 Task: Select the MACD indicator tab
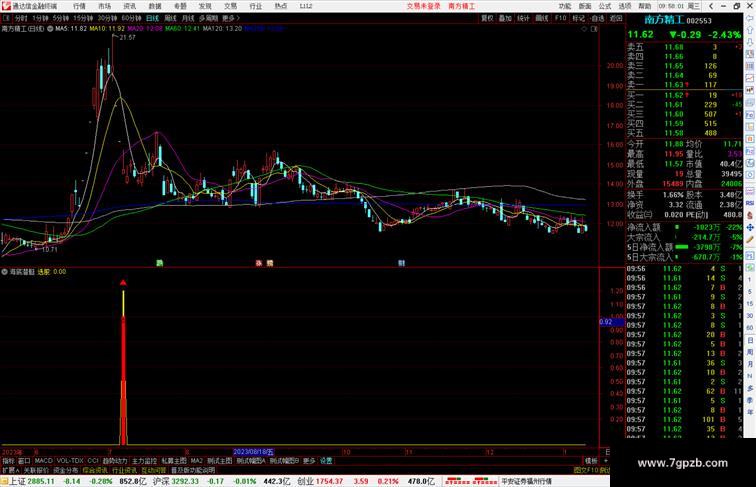click(x=43, y=461)
